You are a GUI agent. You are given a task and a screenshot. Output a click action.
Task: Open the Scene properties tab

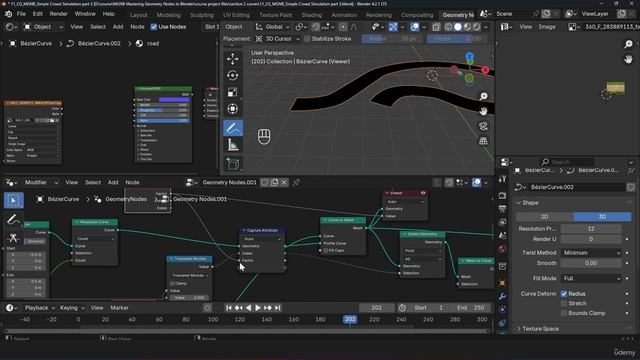click(x=502, y=236)
